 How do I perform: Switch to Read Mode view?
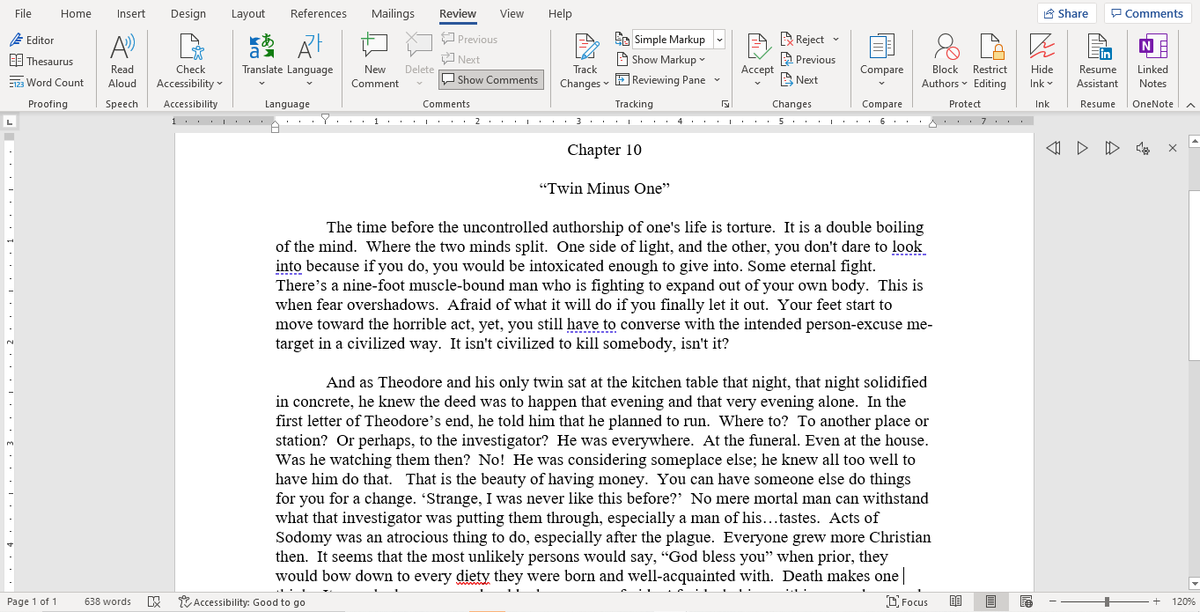[x=955, y=602]
